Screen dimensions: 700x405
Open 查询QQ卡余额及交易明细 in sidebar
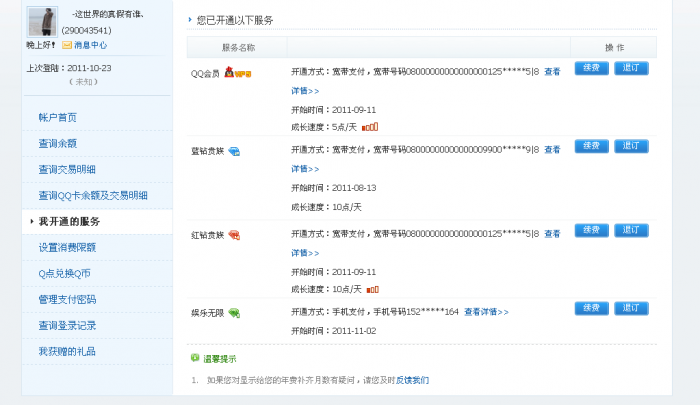[x=93, y=195]
